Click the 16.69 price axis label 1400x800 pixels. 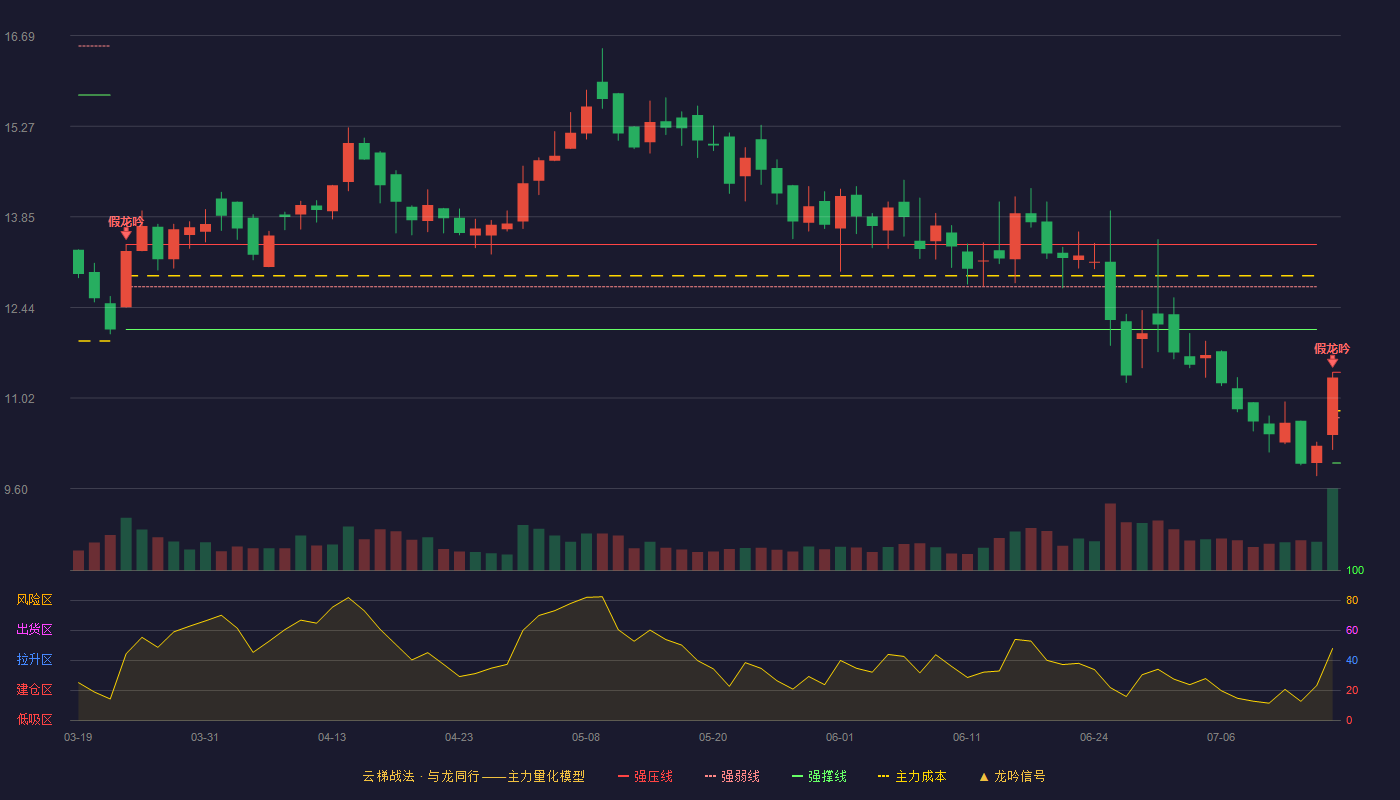tap(20, 37)
